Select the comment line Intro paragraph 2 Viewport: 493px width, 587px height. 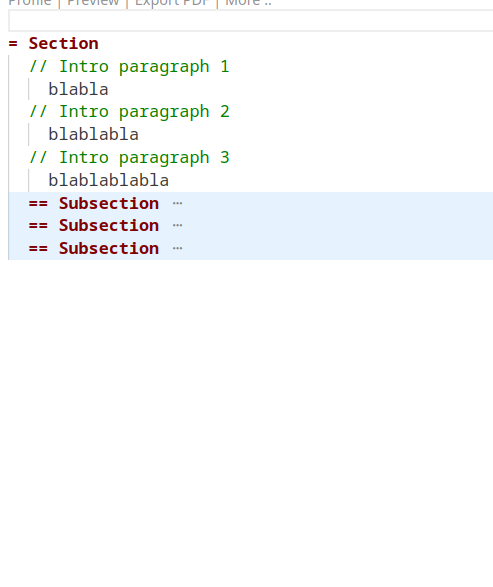(129, 112)
